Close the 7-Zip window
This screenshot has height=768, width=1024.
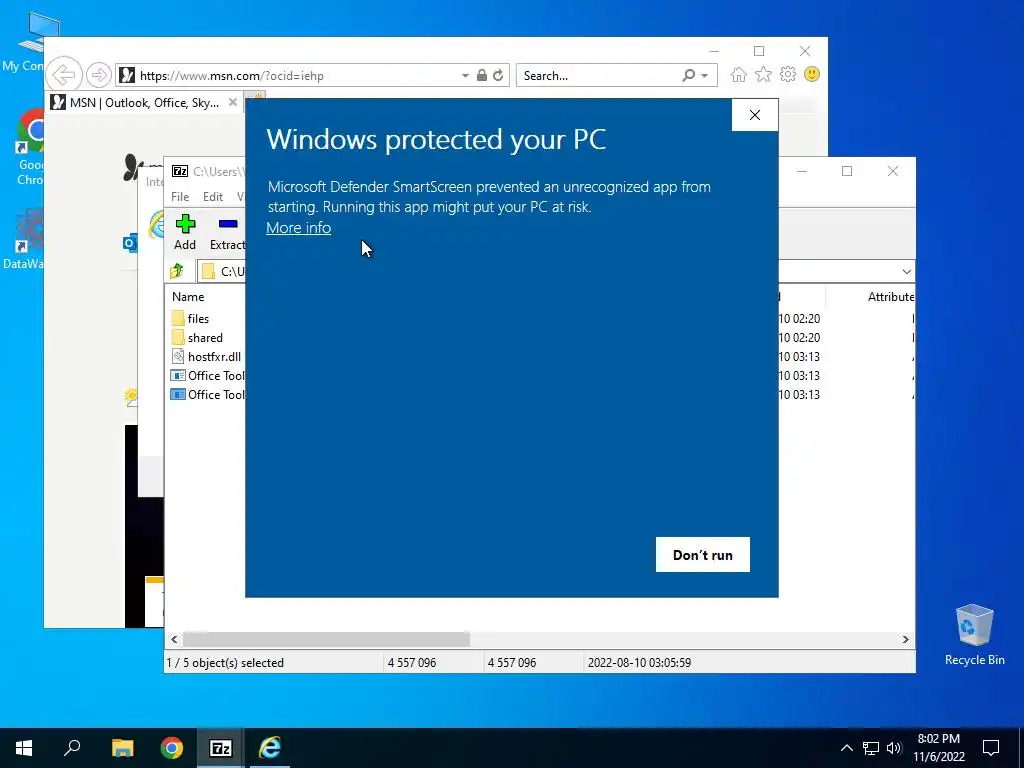[893, 171]
